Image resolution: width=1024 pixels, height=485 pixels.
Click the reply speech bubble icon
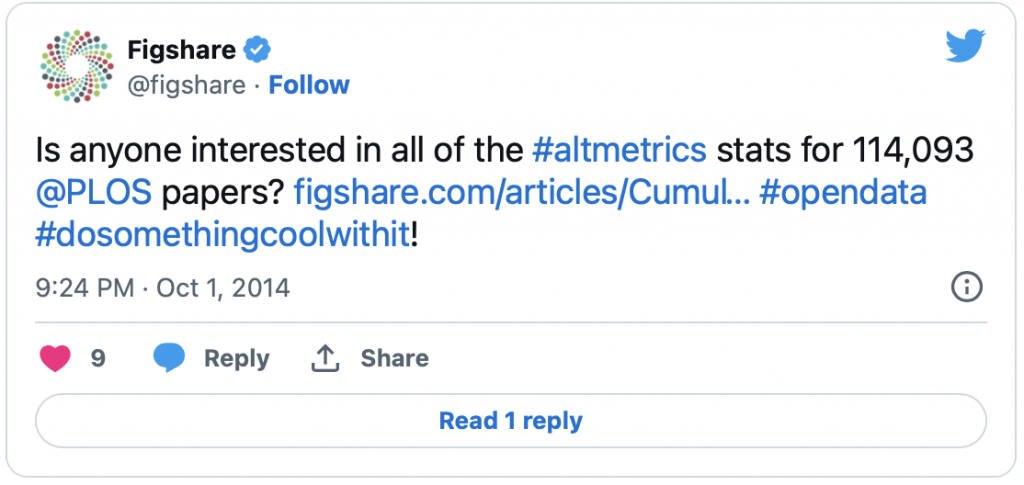(x=169, y=358)
